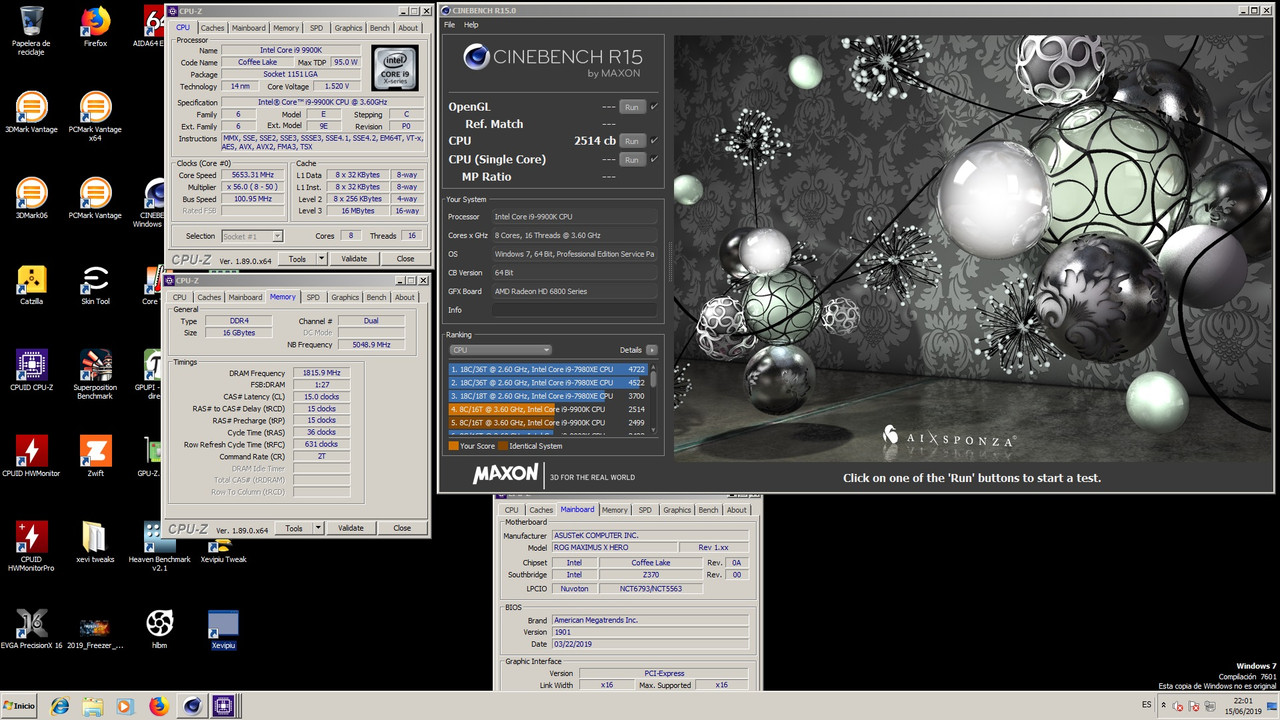The image size is (1280, 720).
Task: Toggle the CPU test checkmark
Action: [654, 141]
